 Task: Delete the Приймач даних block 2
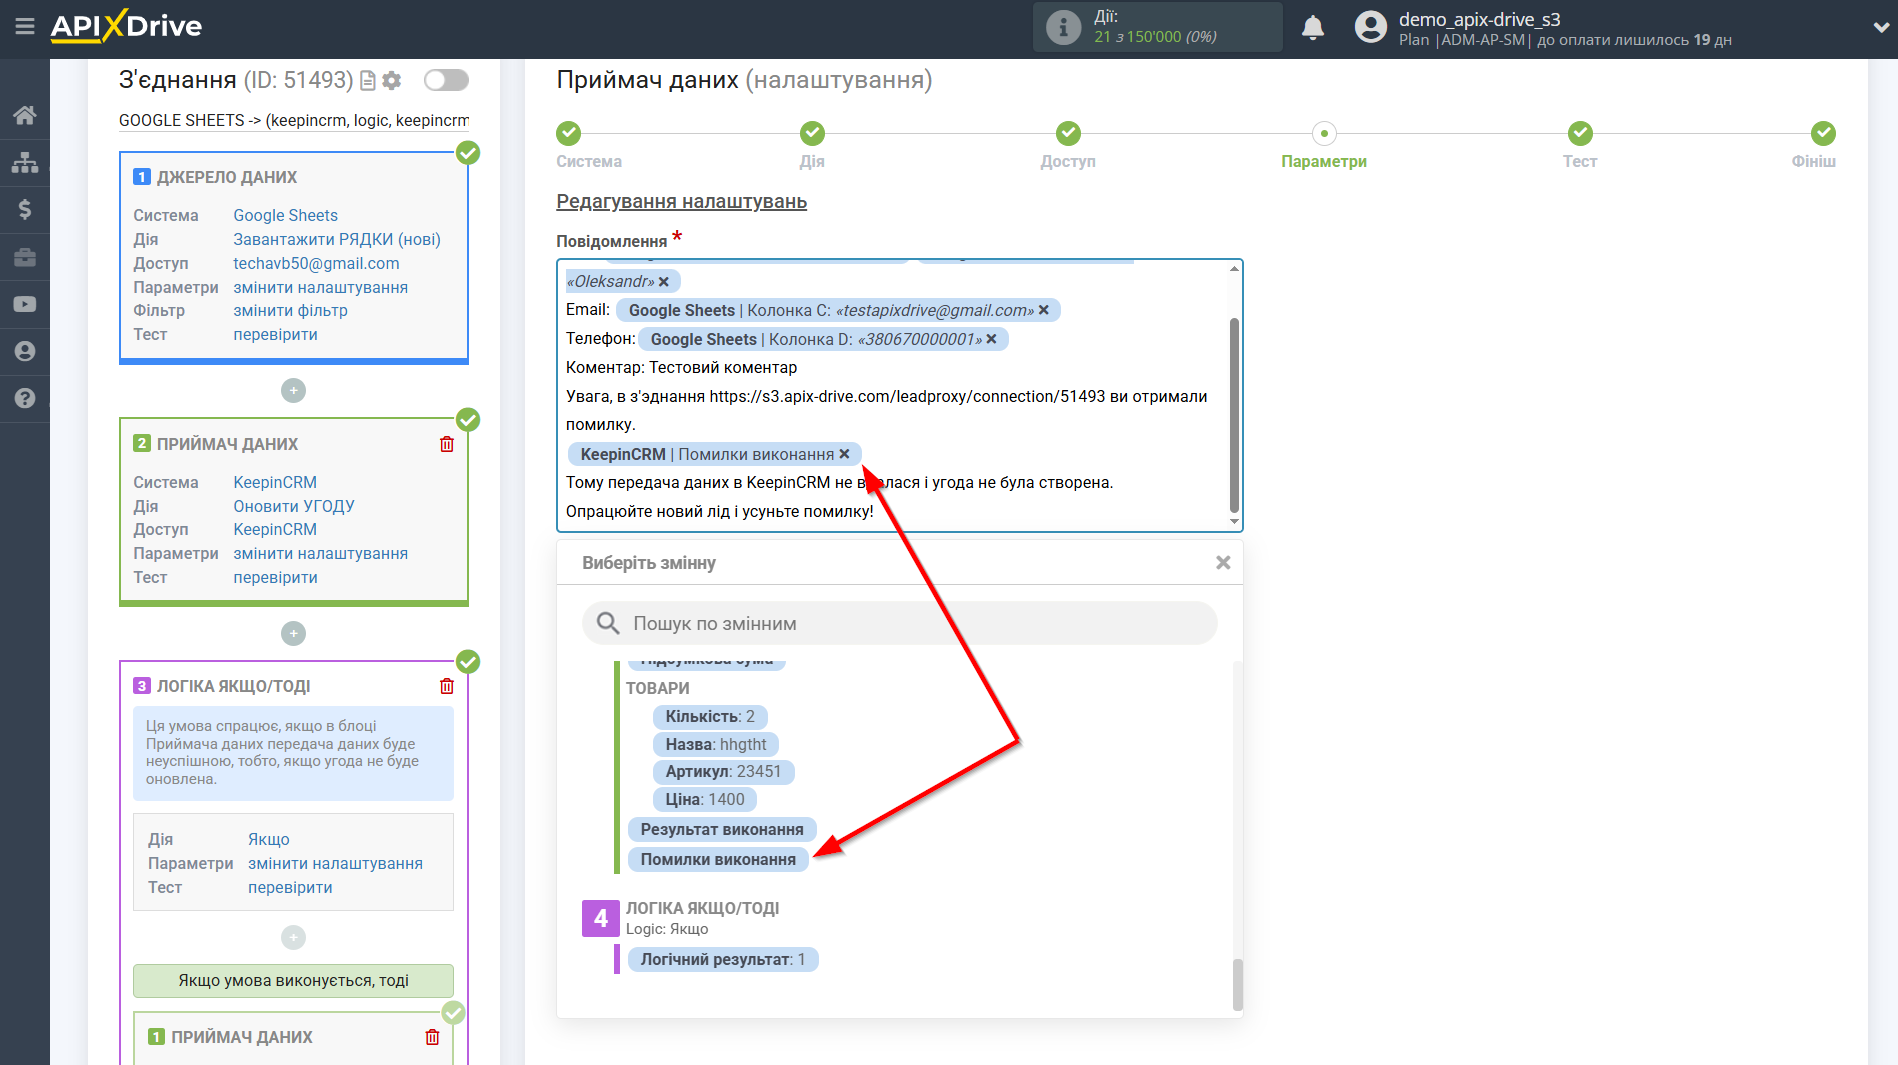click(x=447, y=444)
